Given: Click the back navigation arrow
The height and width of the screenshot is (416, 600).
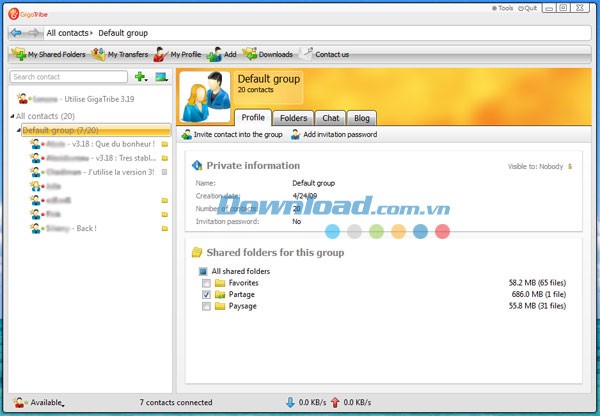Looking at the screenshot, I should click(16, 33).
